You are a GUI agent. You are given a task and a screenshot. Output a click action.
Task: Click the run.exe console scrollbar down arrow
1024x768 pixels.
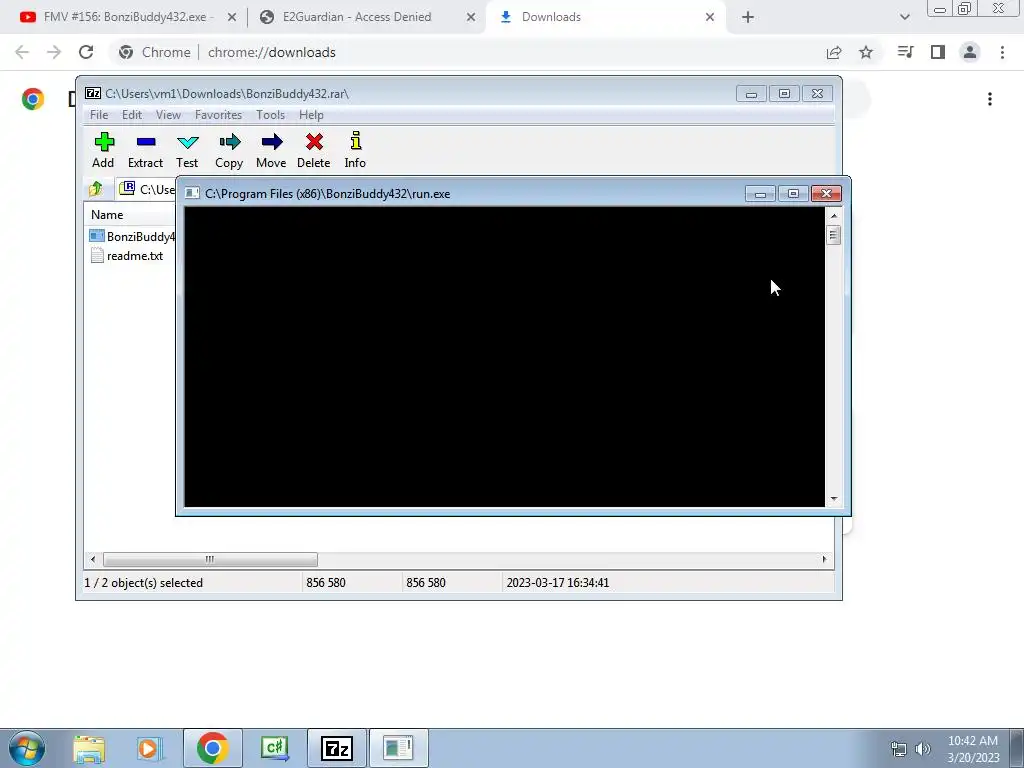click(x=833, y=499)
